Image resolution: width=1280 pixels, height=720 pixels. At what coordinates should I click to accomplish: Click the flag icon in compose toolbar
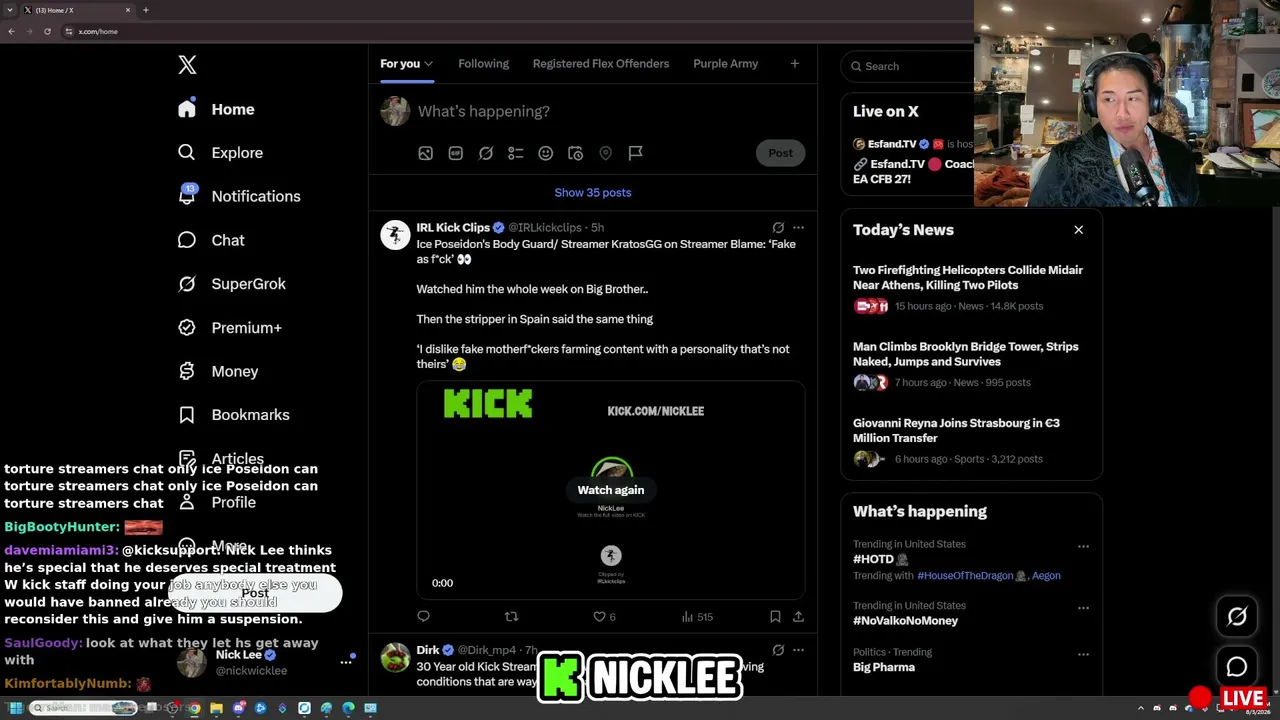click(x=636, y=153)
